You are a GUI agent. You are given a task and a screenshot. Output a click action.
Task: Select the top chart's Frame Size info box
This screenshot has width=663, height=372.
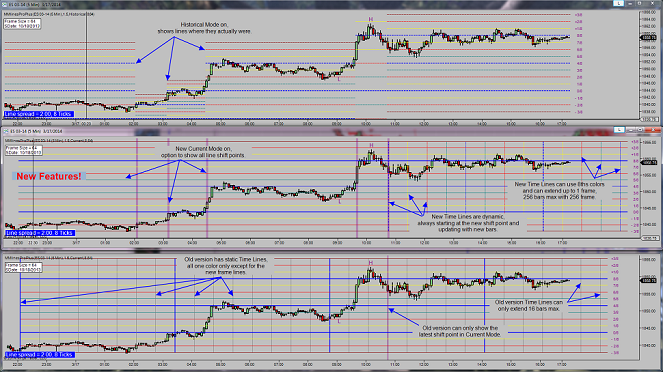22,24
